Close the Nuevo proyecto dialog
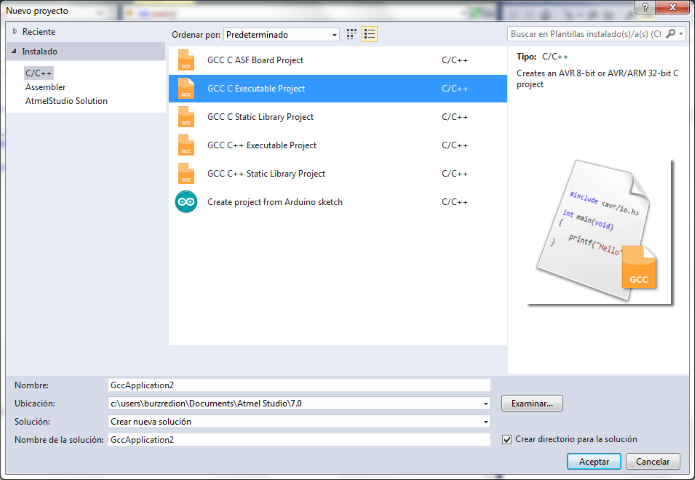695x480 pixels. [x=673, y=7]
